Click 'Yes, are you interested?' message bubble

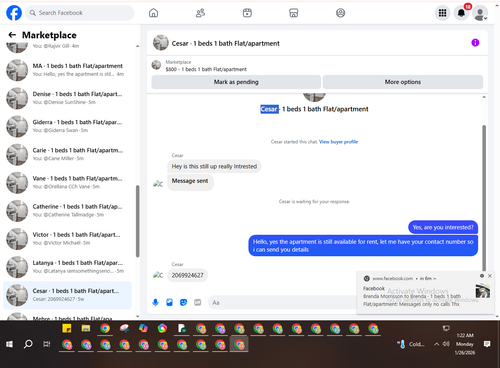443,227
